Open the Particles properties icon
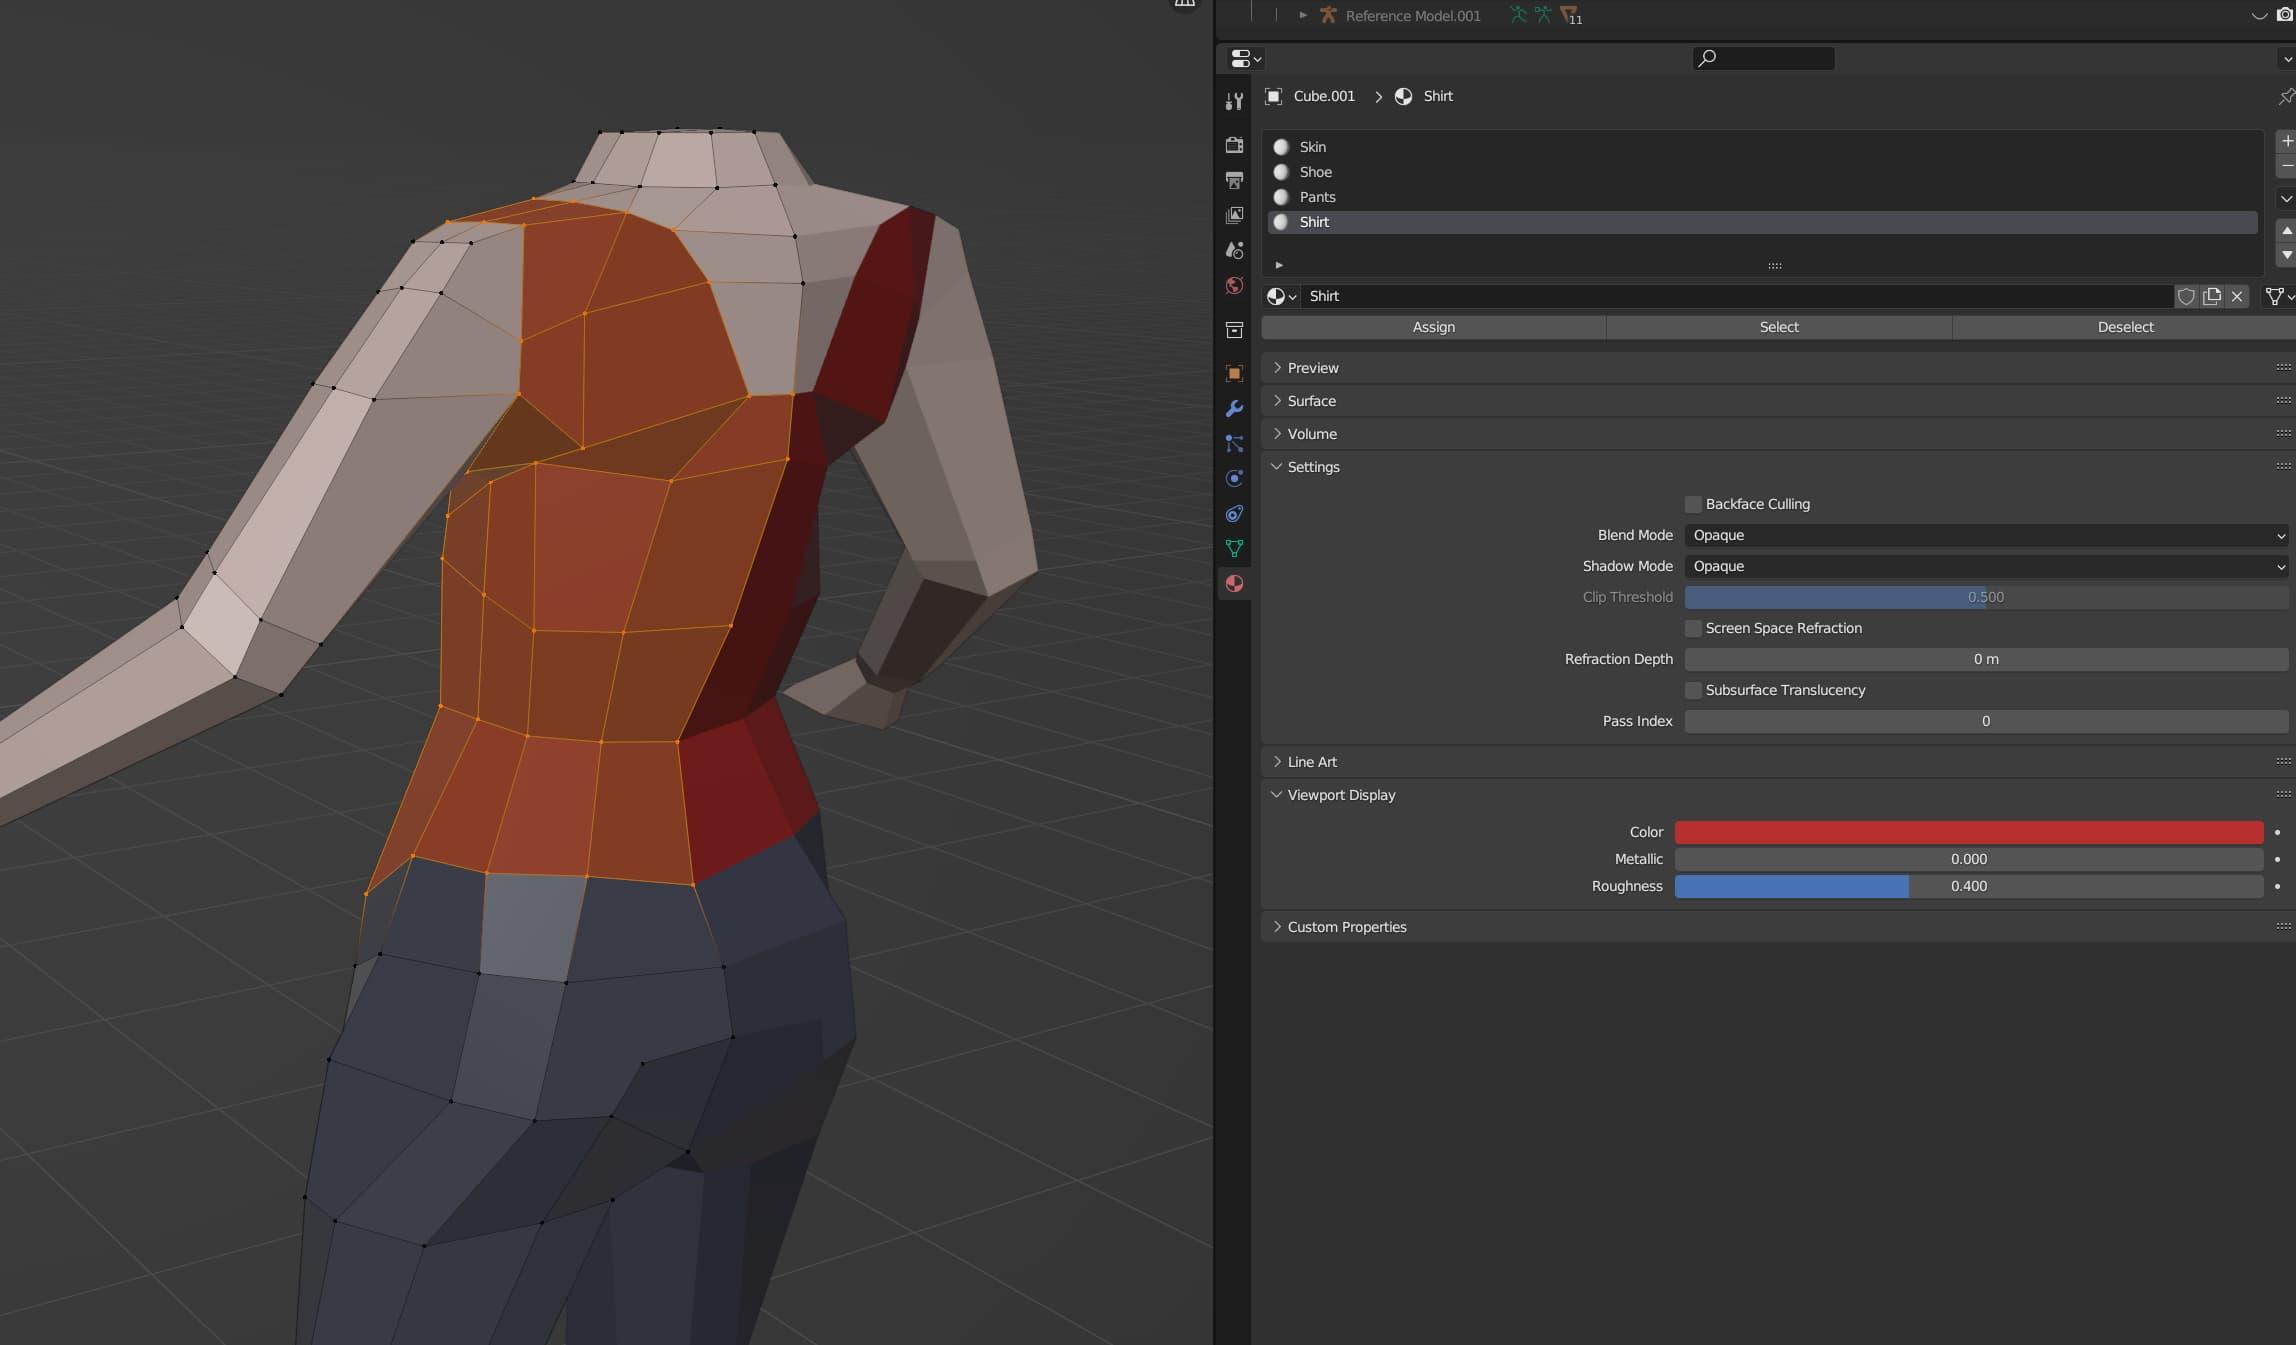The width and height of the screenshot is (2296, 1345). pos(1234,443)
